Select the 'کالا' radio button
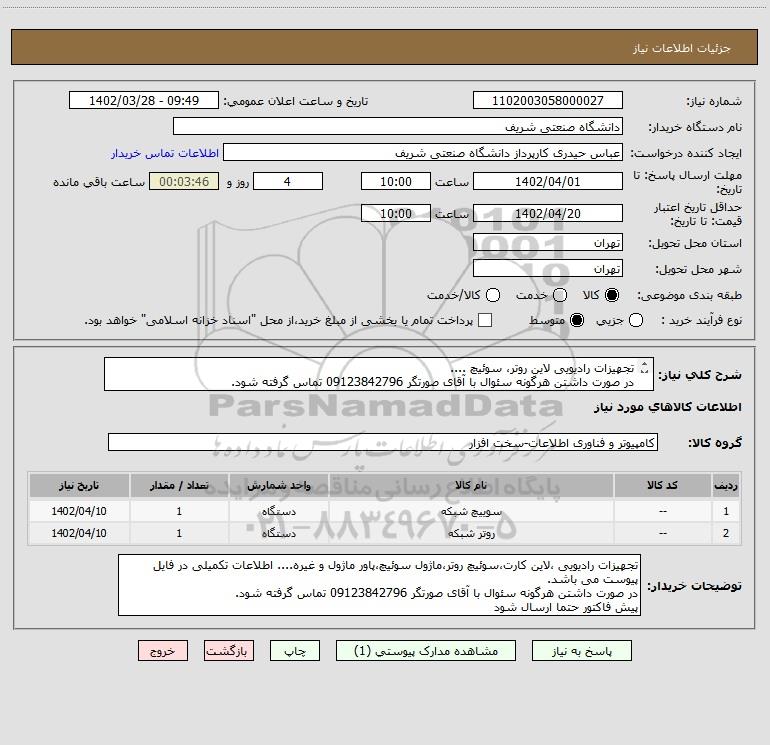 pos(612,295)
